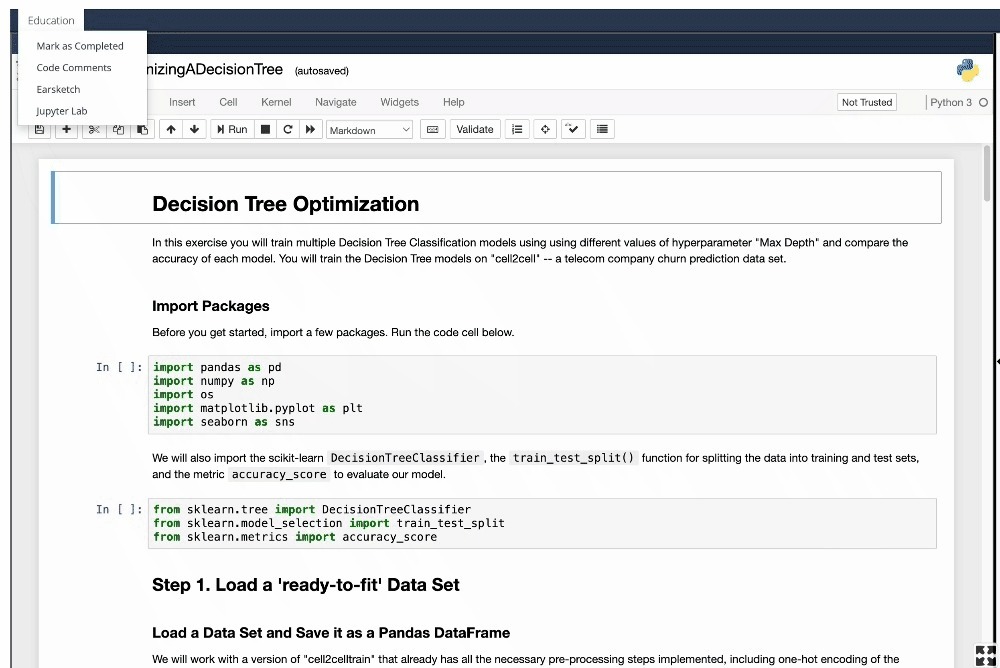
Task: Click the Validate button
Action: click(x=475, y=130)
